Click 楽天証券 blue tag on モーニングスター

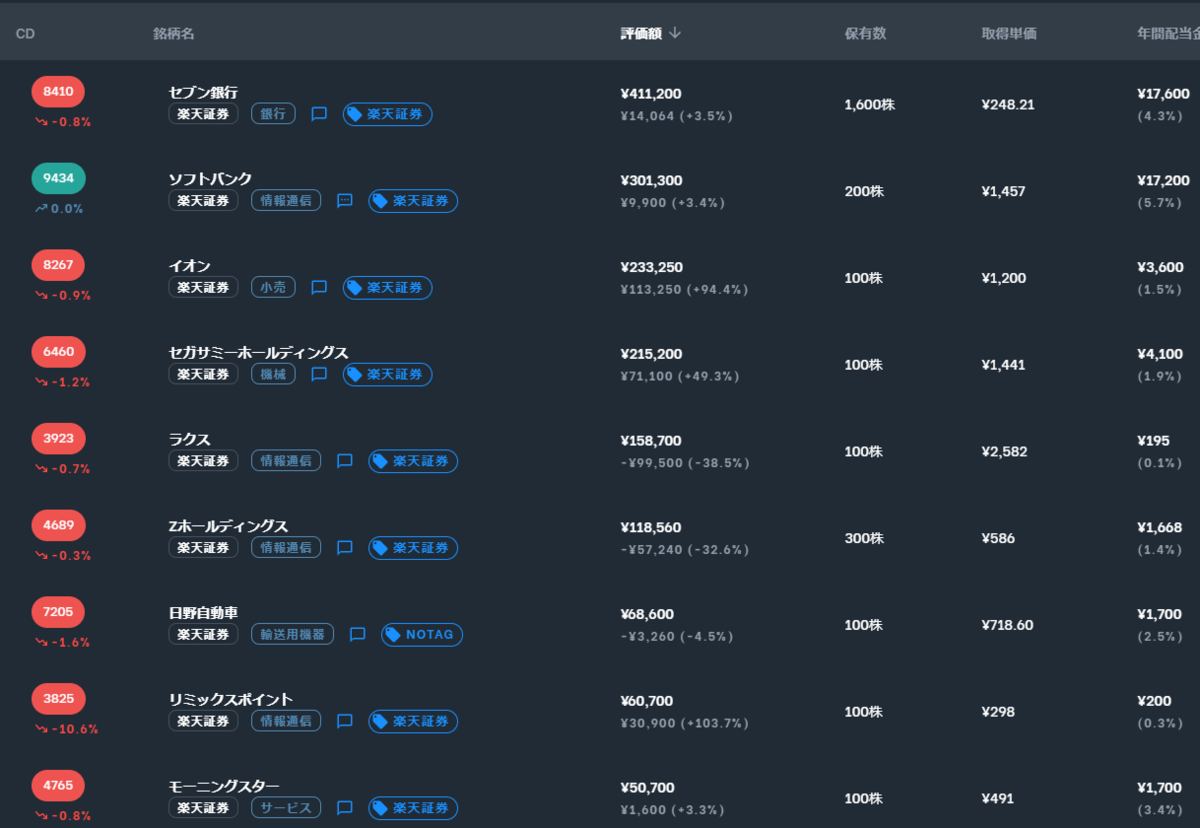(413, 808)
